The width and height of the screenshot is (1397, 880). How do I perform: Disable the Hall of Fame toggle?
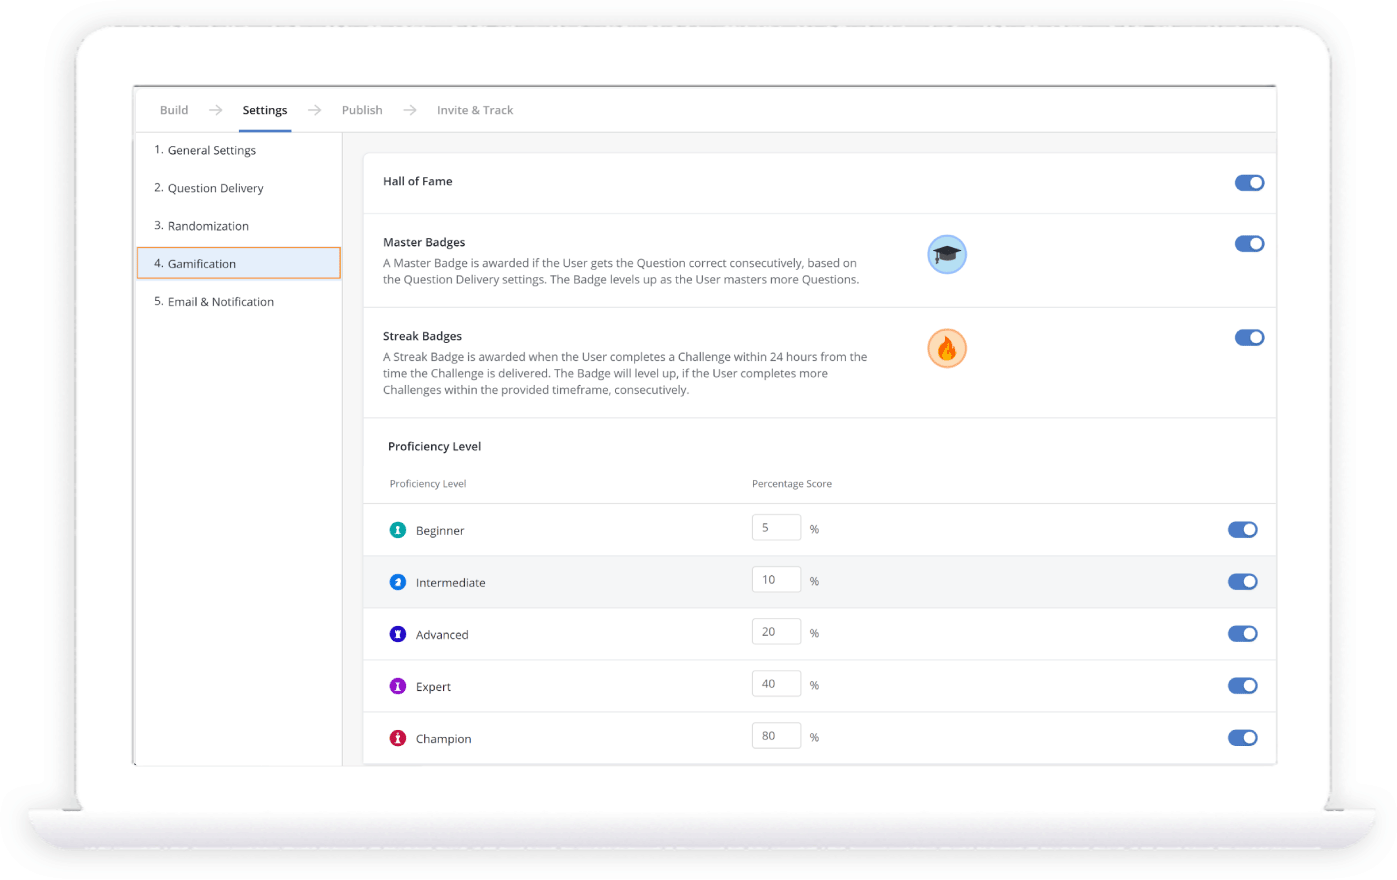[x=1249, y=183]
